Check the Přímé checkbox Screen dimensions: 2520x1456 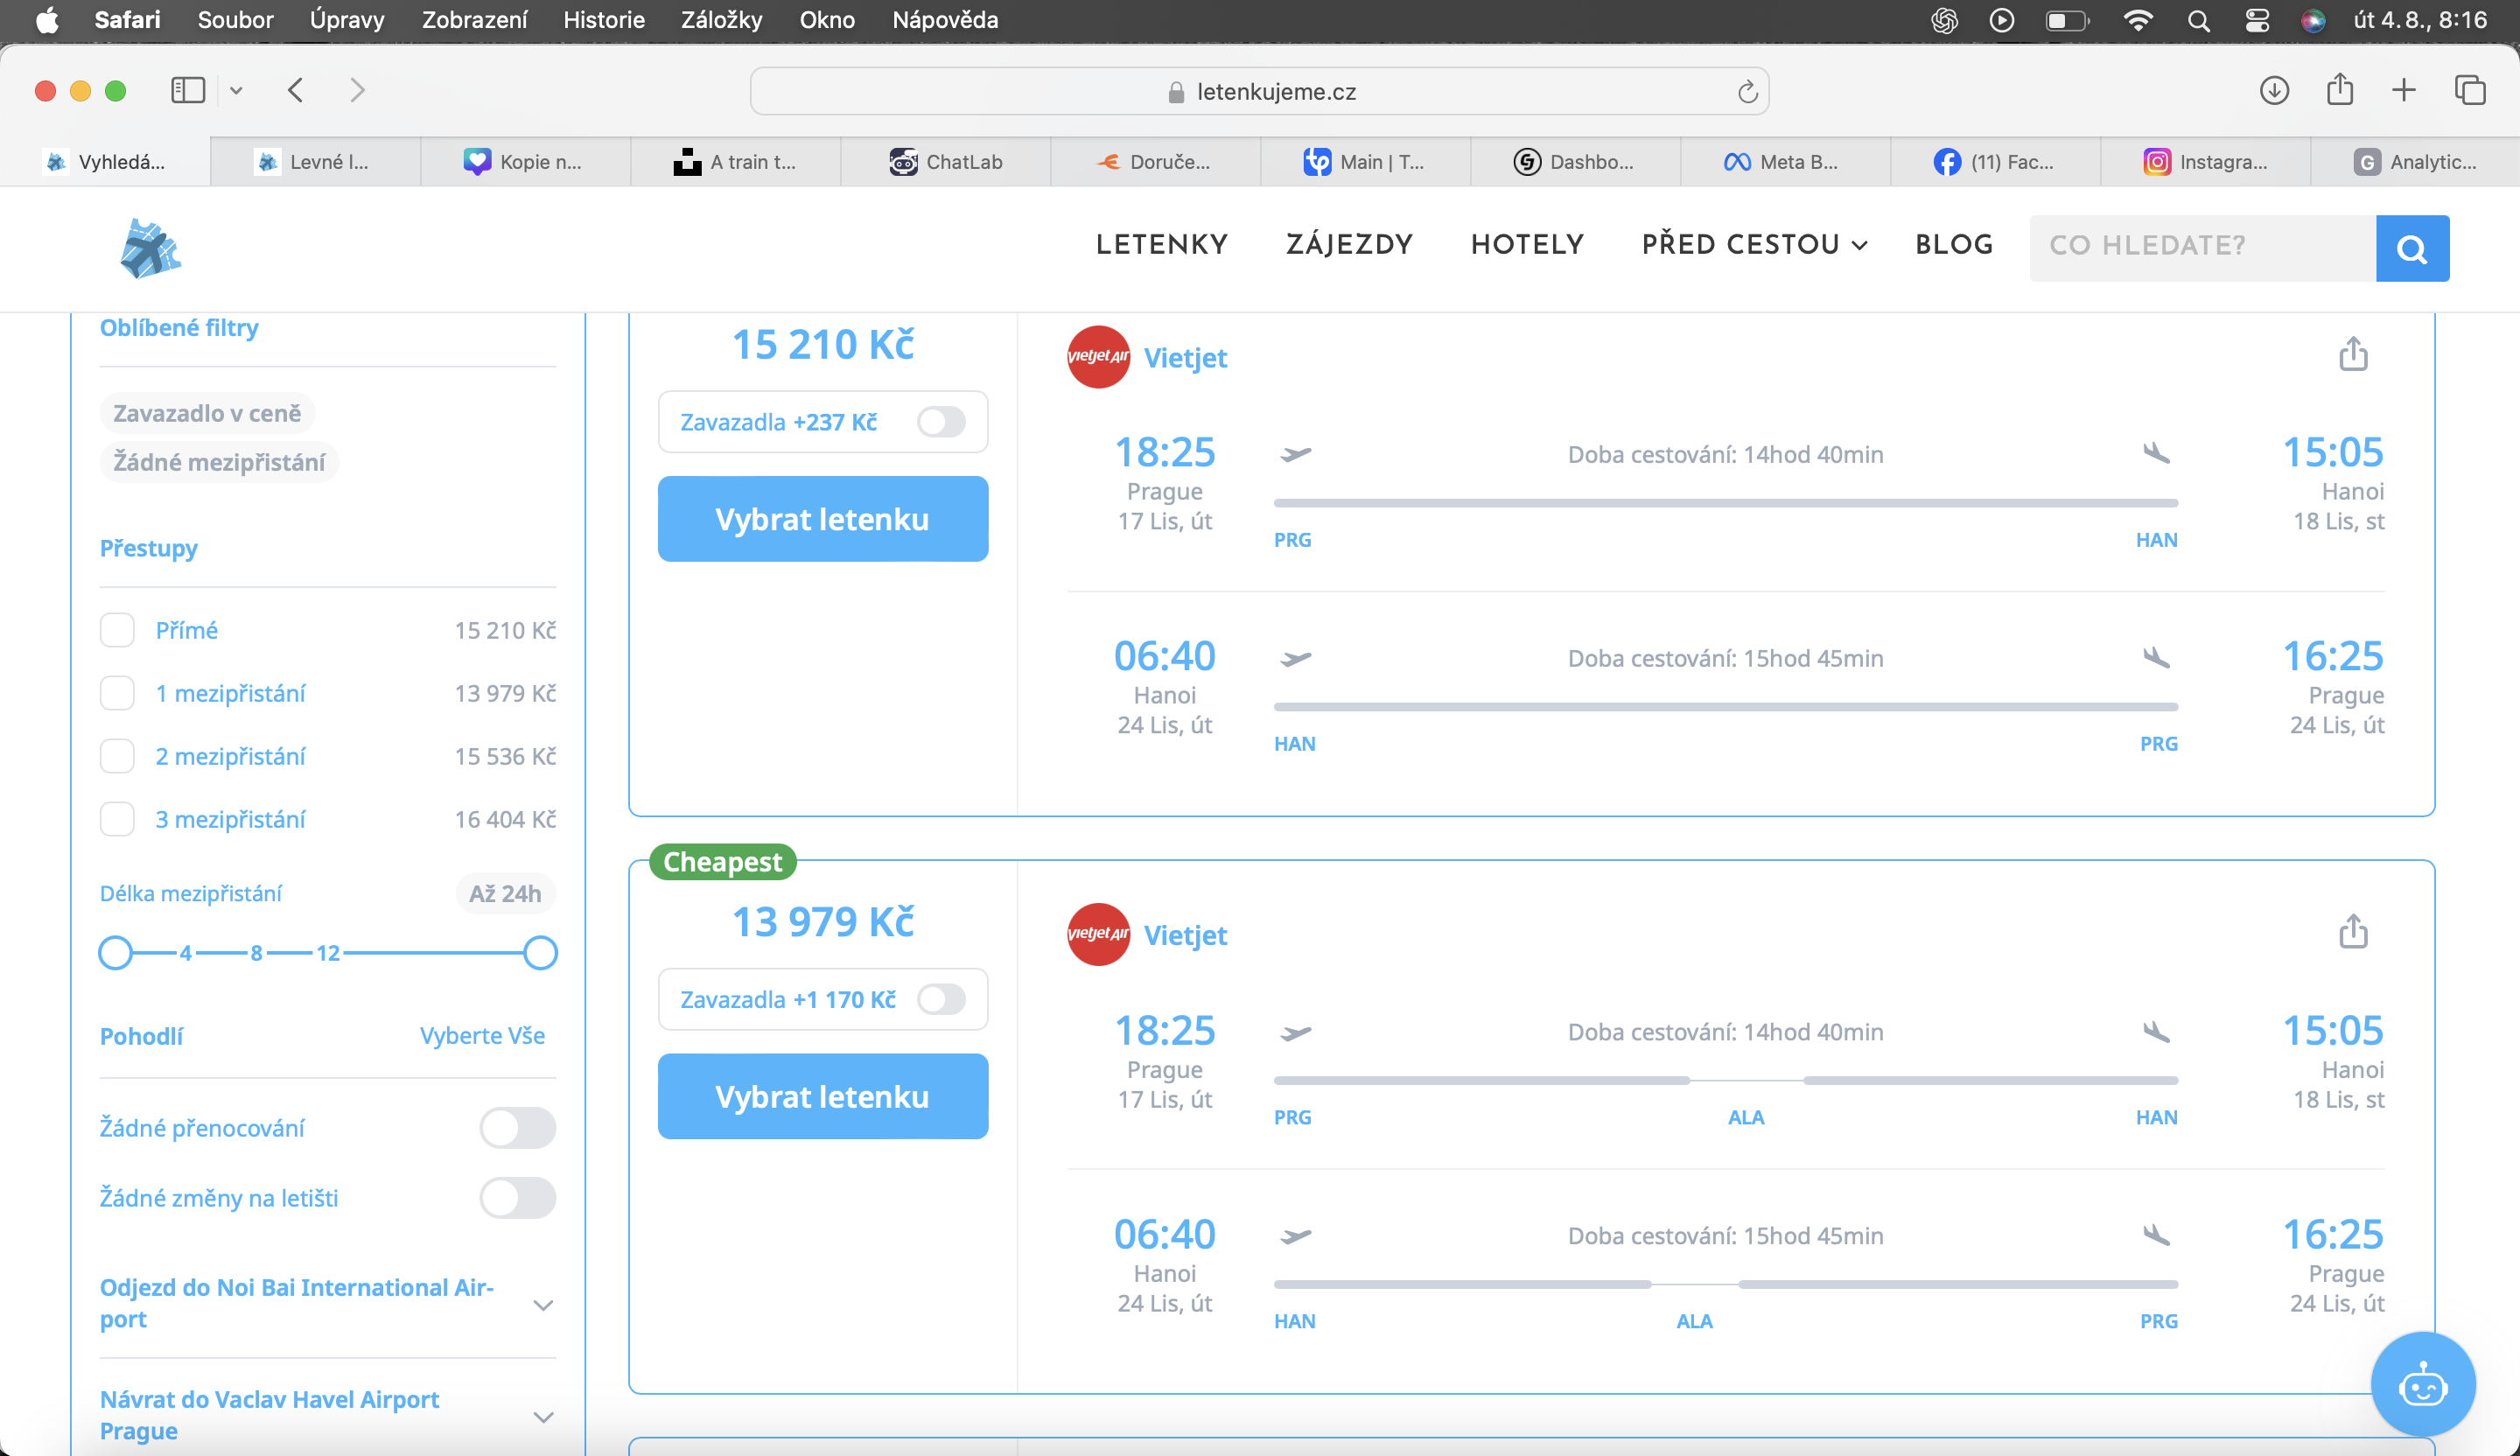pos(117,630)
